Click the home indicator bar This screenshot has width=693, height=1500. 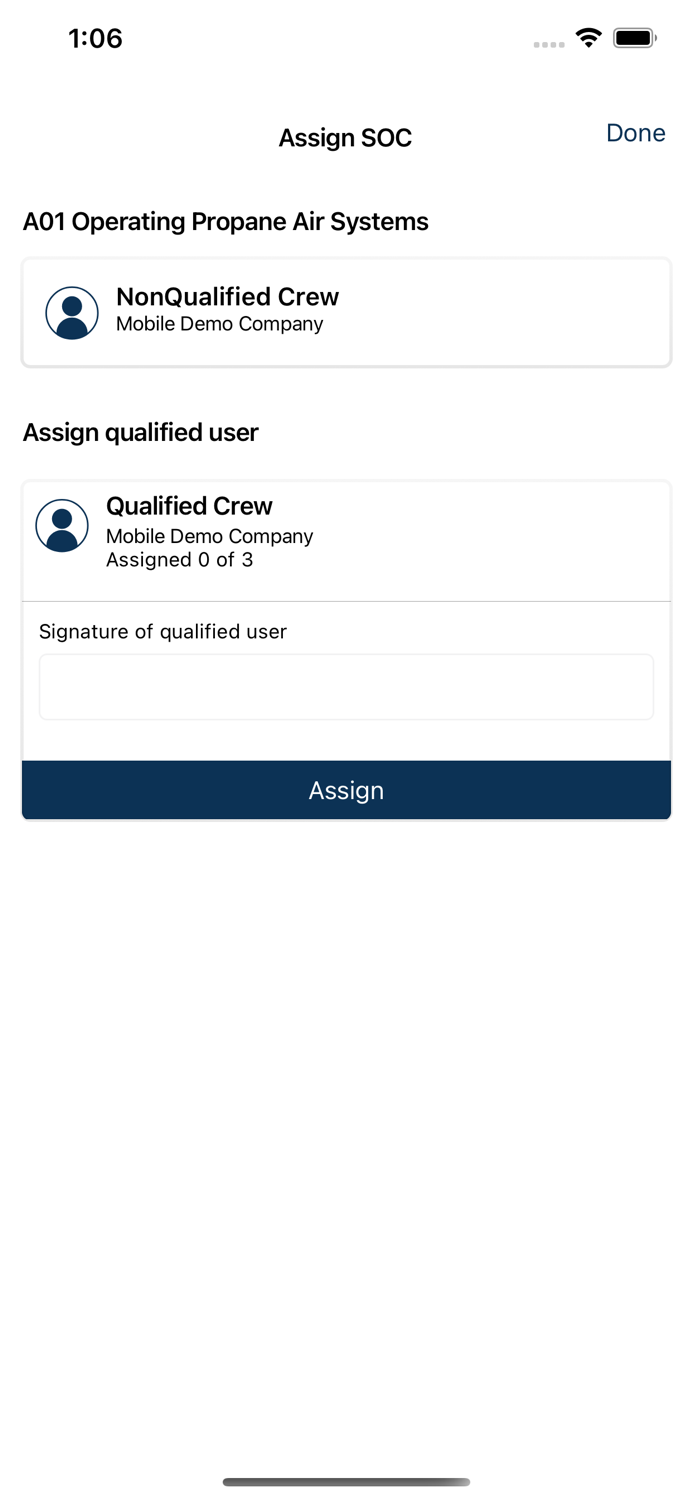(346, 1482)
